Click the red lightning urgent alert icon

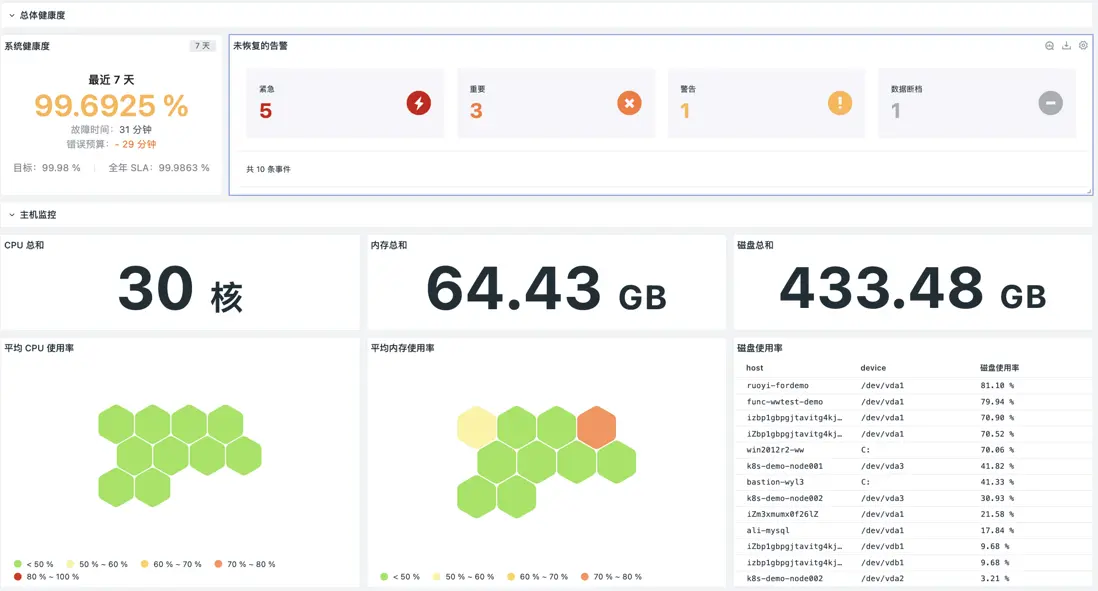point(418,103)
